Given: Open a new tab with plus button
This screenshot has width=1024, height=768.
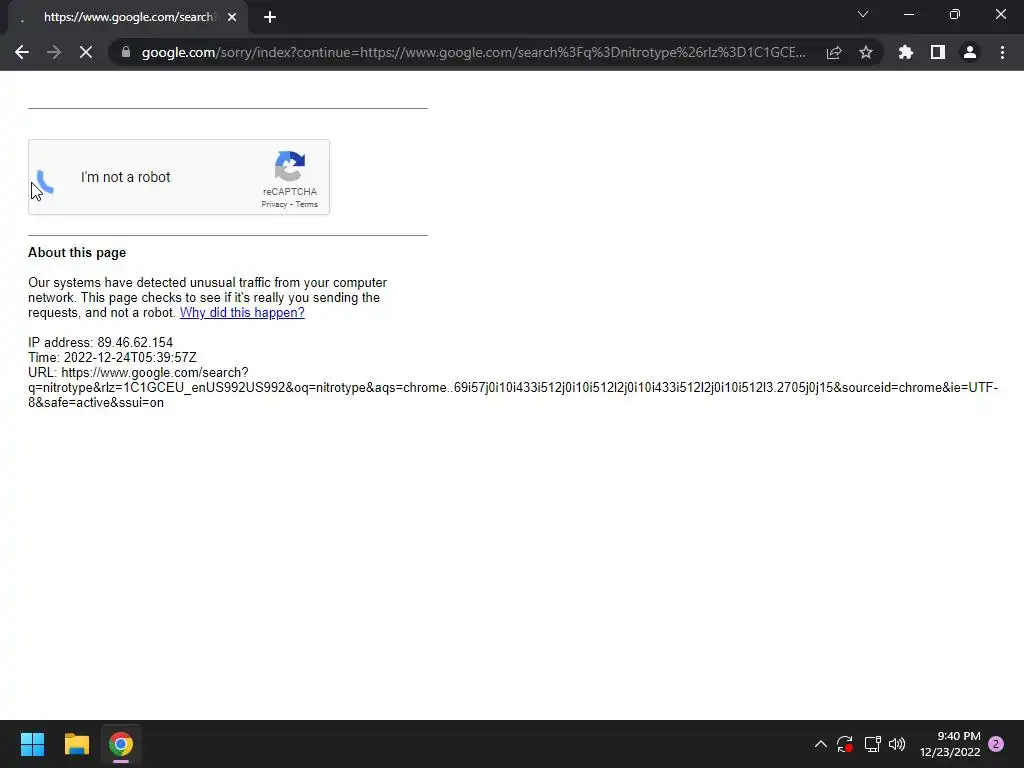Looking at the screenshot, I should (270, 17).
